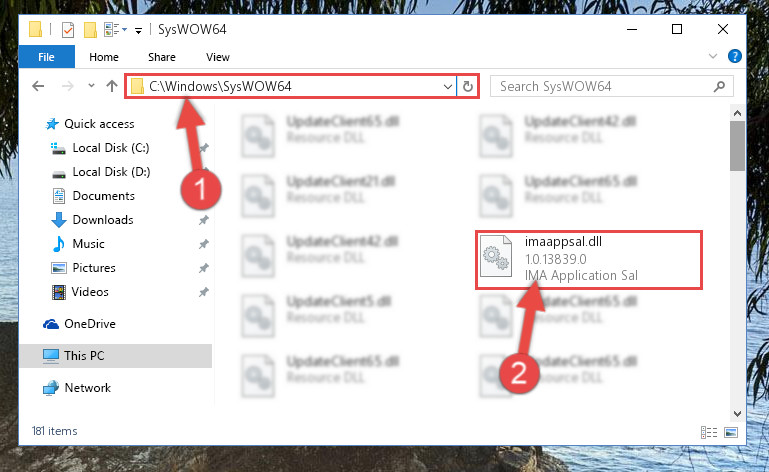769x472 pixels.
Task: Open Downloads in Quick access
Action: 103,220
